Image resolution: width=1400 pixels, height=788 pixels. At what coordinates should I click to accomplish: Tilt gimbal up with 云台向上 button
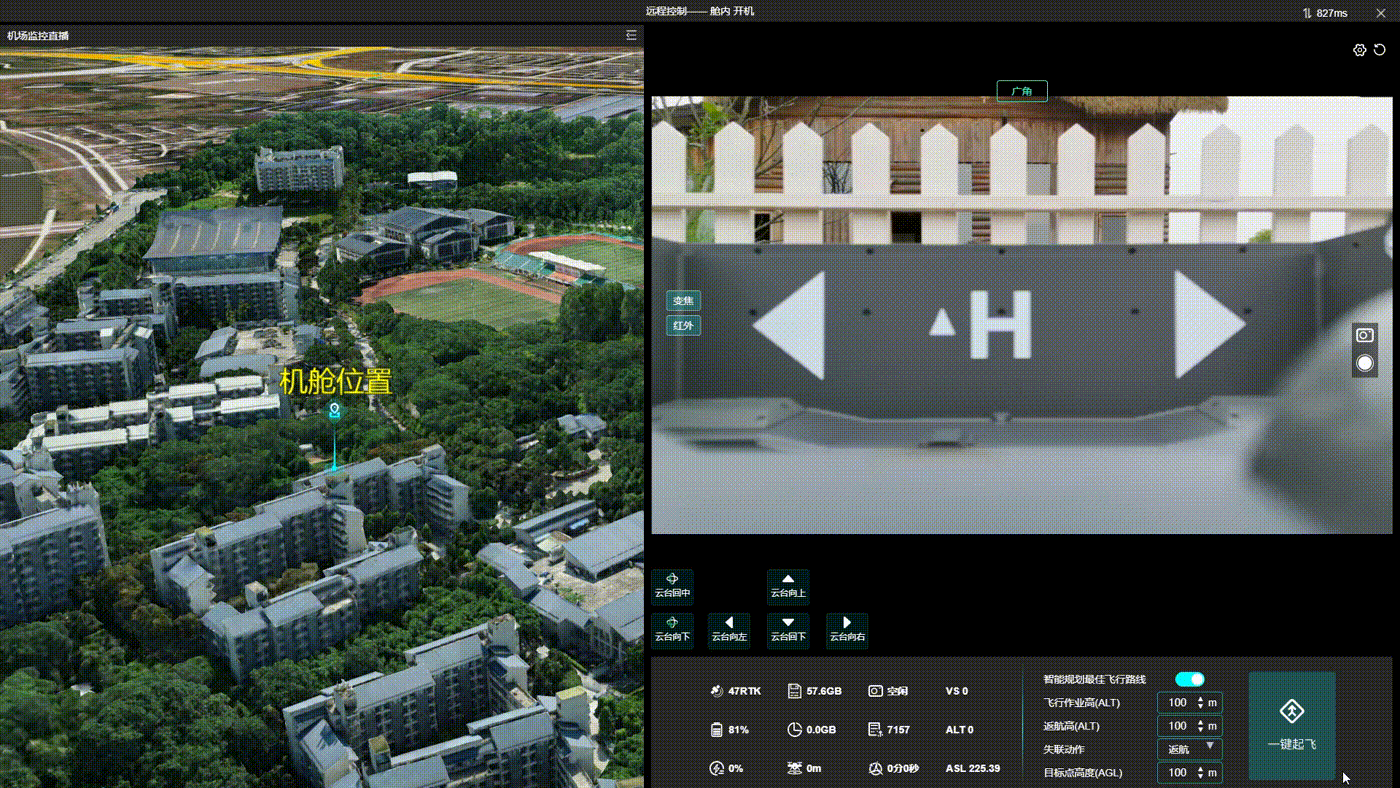[788, 587]
